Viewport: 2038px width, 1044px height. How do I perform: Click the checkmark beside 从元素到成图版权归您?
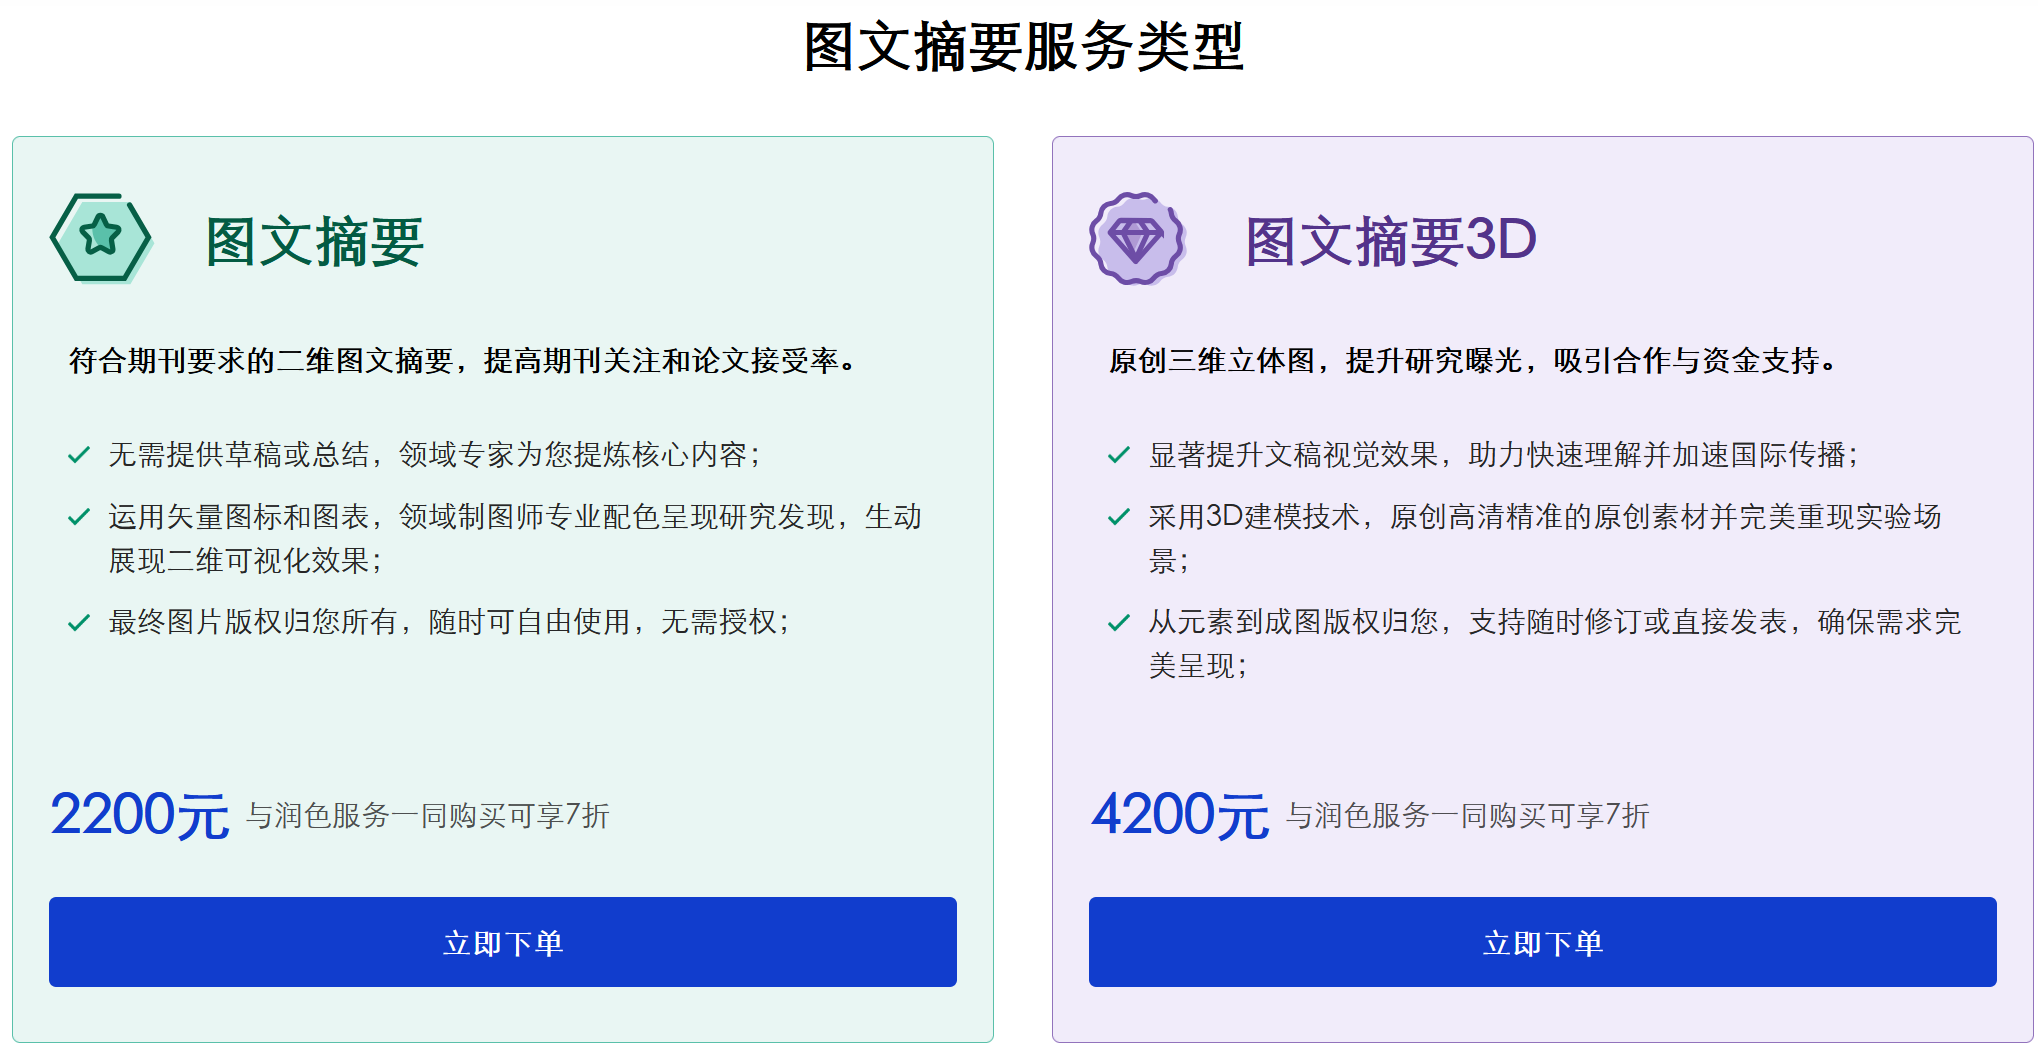1119,621
